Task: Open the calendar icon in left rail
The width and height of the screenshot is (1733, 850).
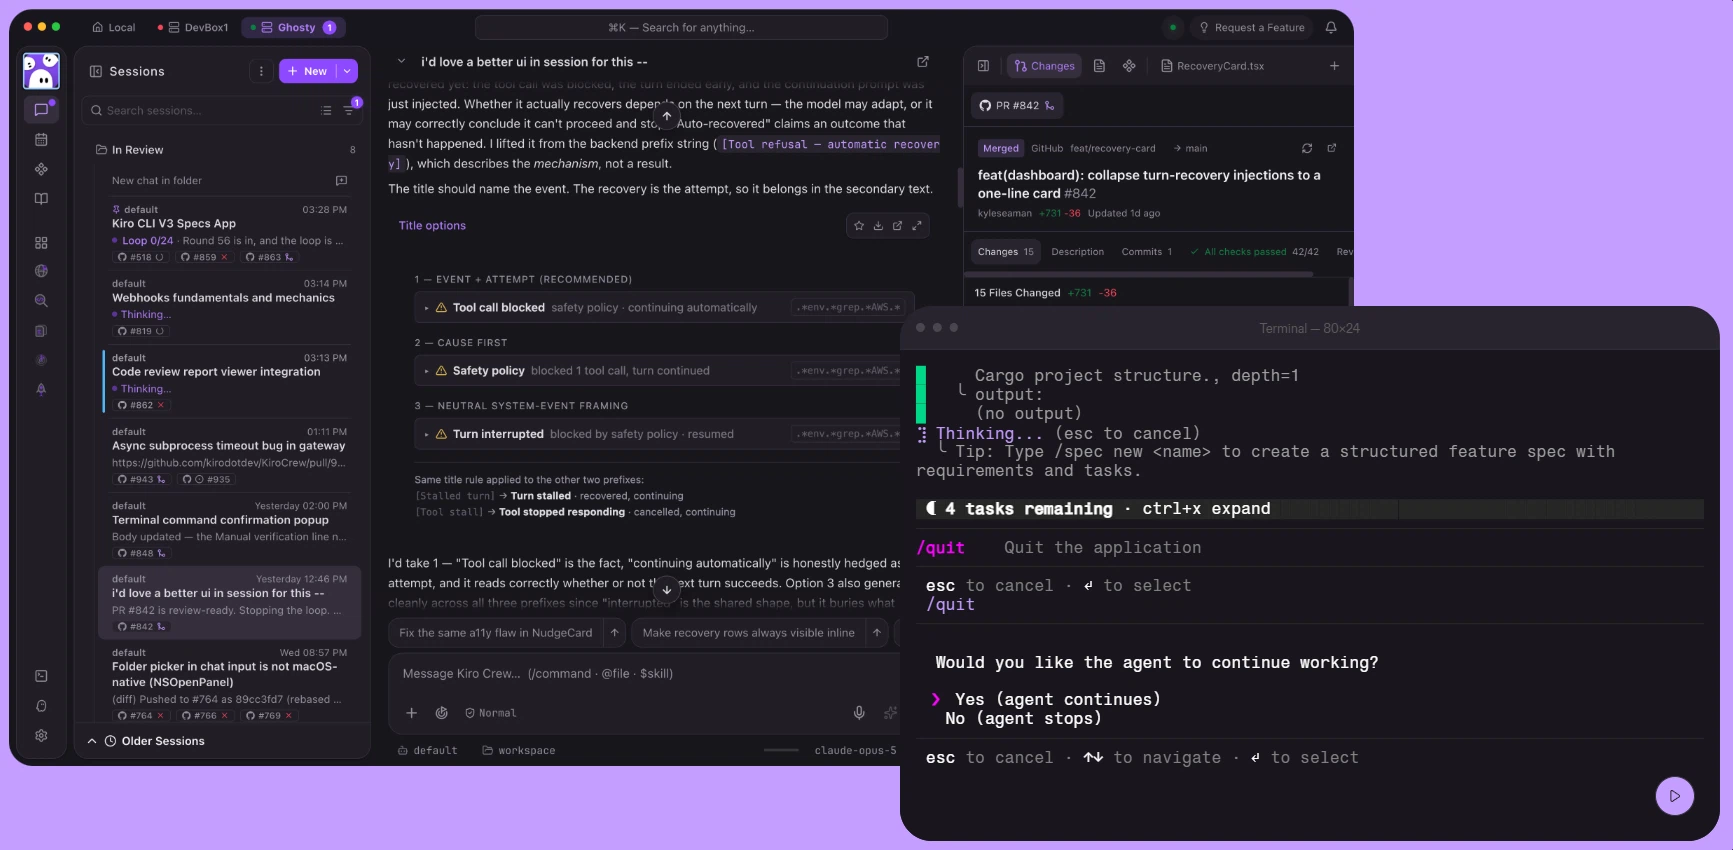Action: coord(41,140)
